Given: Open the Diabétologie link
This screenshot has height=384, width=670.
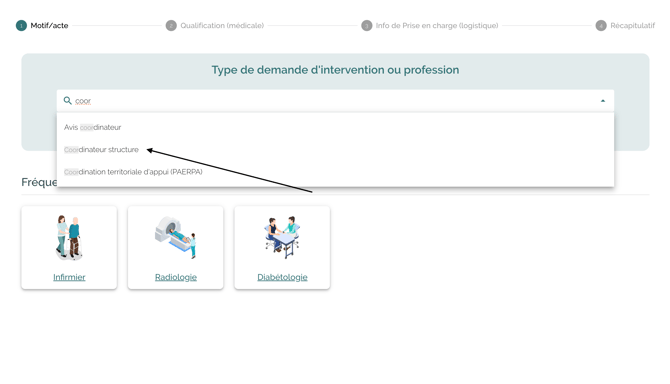Looking at the screenshot, I should click(282, 277).
